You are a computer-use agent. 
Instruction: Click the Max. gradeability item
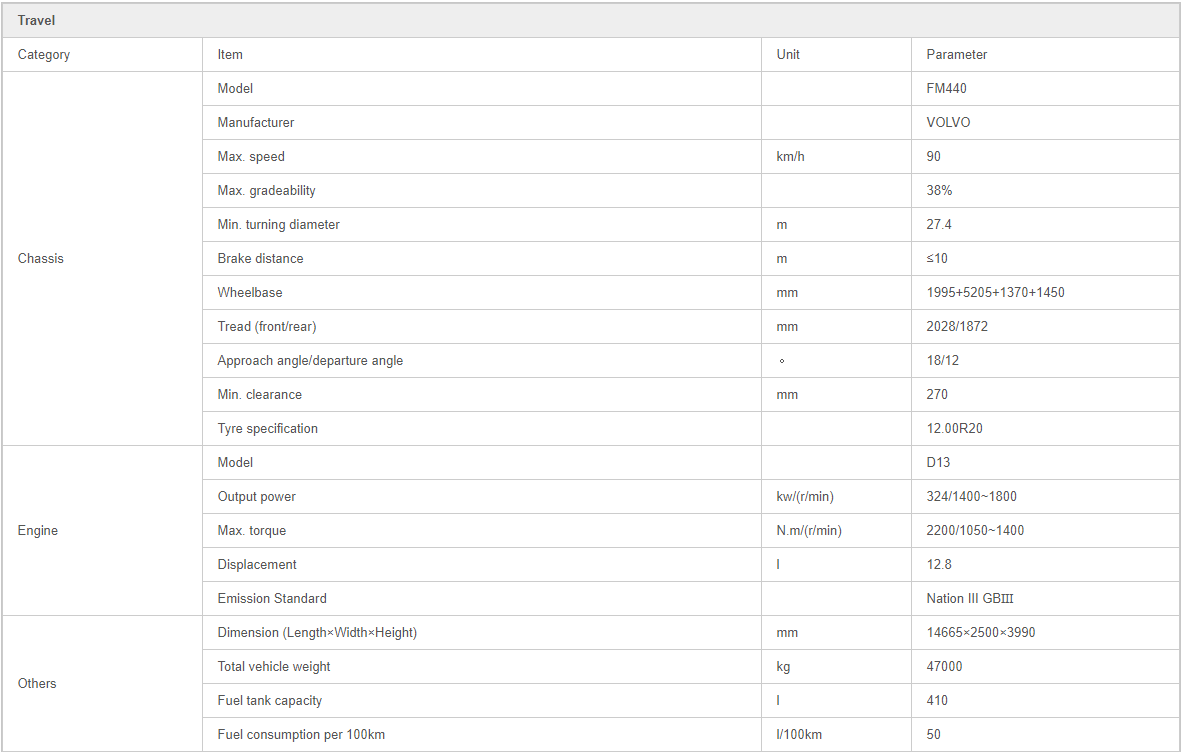[266, 191]
